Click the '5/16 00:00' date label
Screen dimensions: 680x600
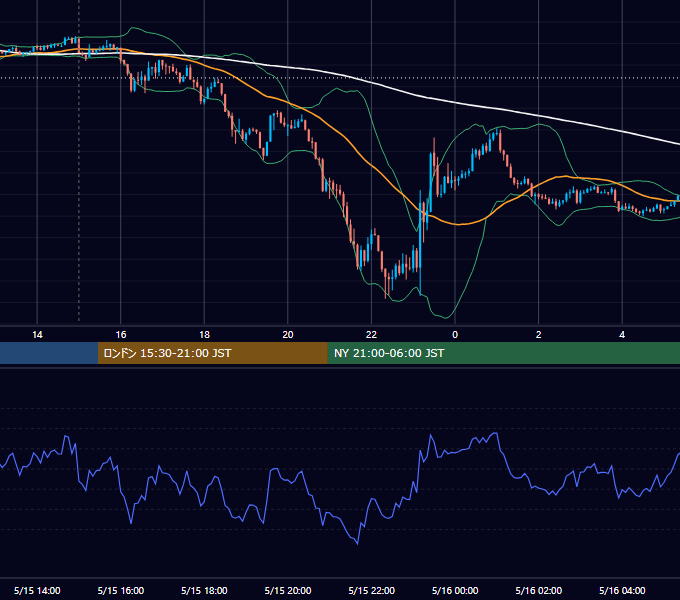coord(455,590)
